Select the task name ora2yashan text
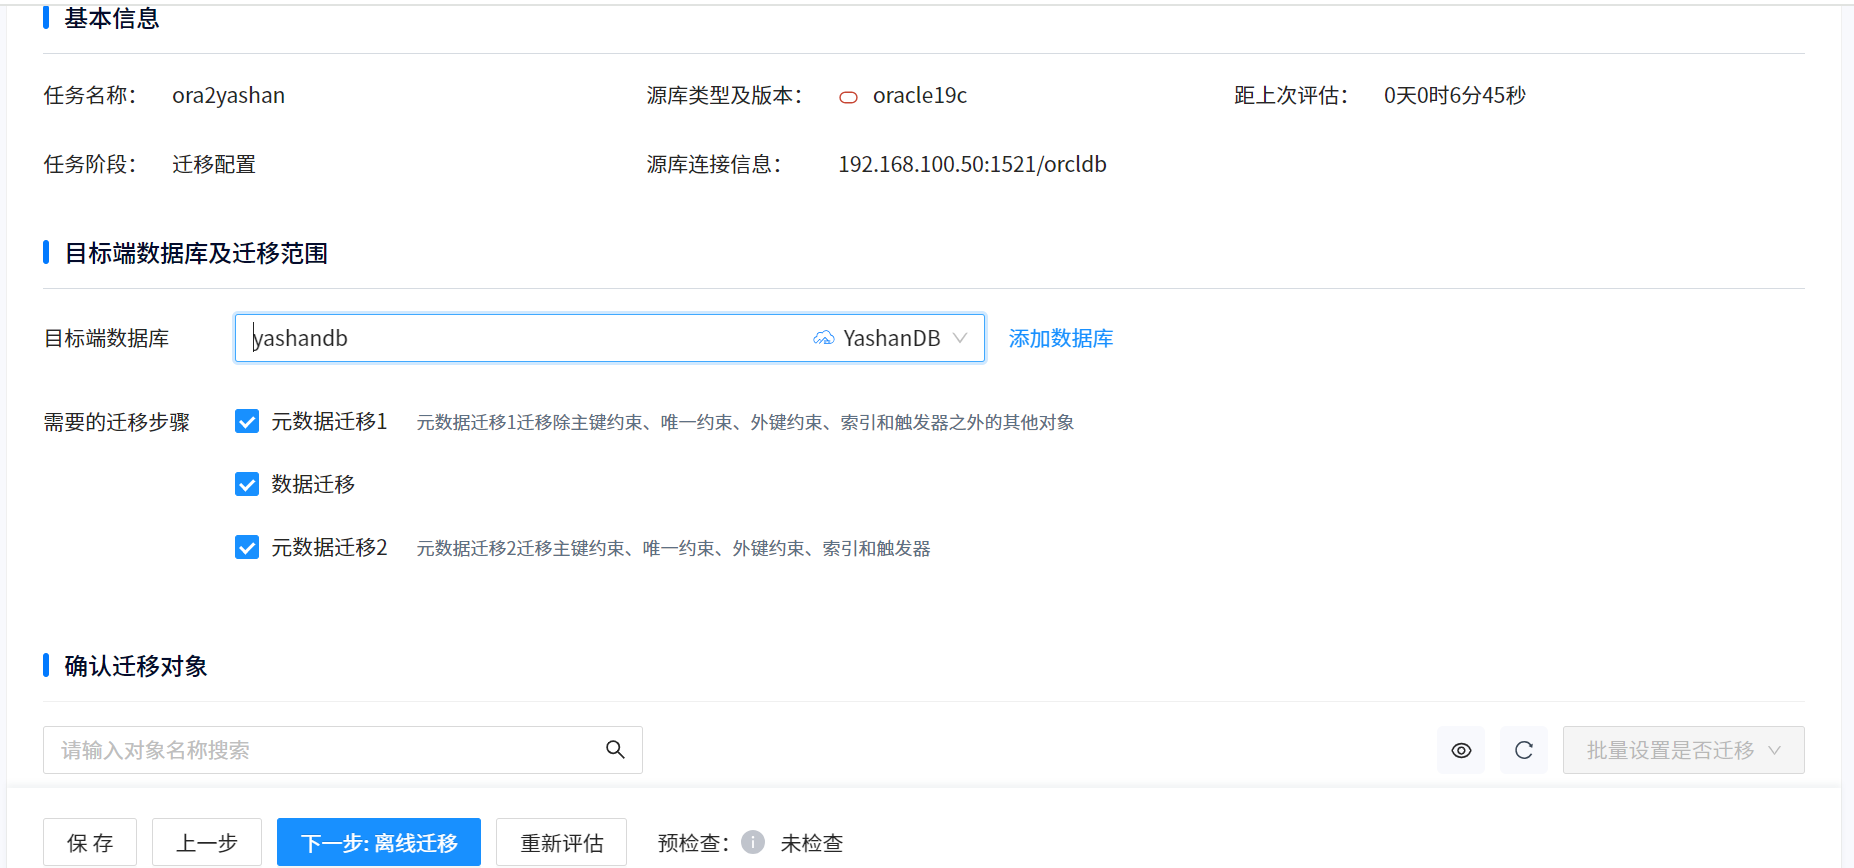Screen dimensions: 1854x868 [x=228, y=95]
